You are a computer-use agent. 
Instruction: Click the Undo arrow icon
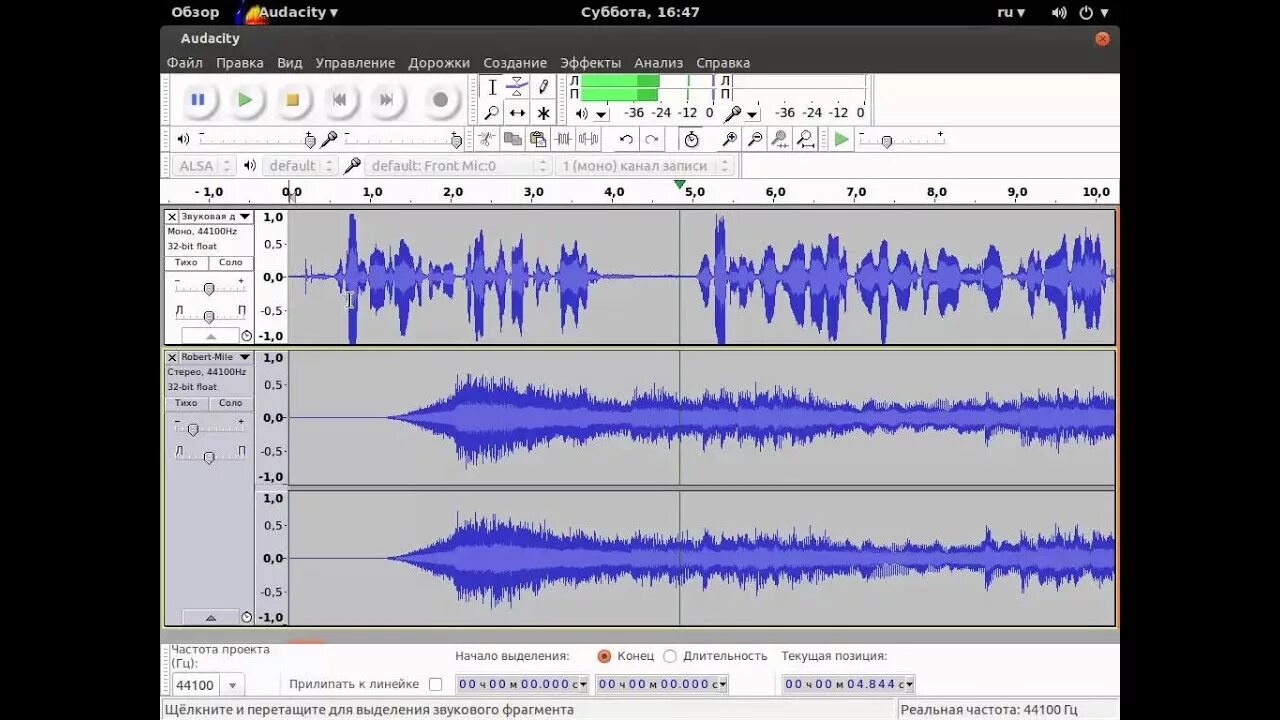(626, 140)
